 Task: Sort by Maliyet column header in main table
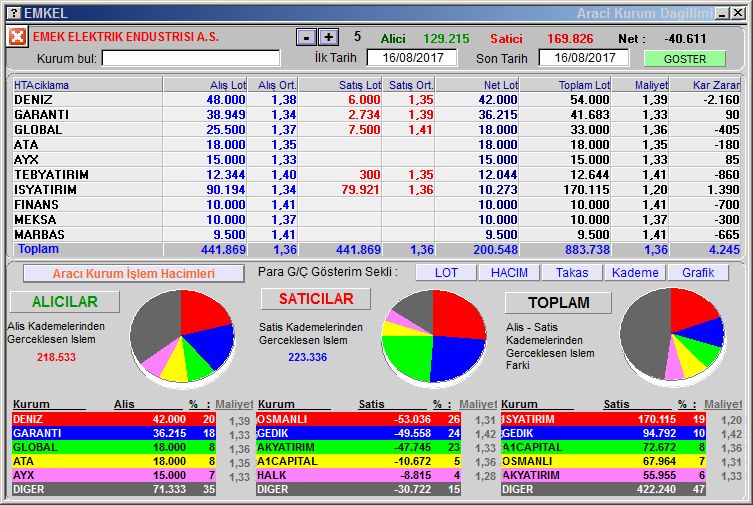point(641,85)
